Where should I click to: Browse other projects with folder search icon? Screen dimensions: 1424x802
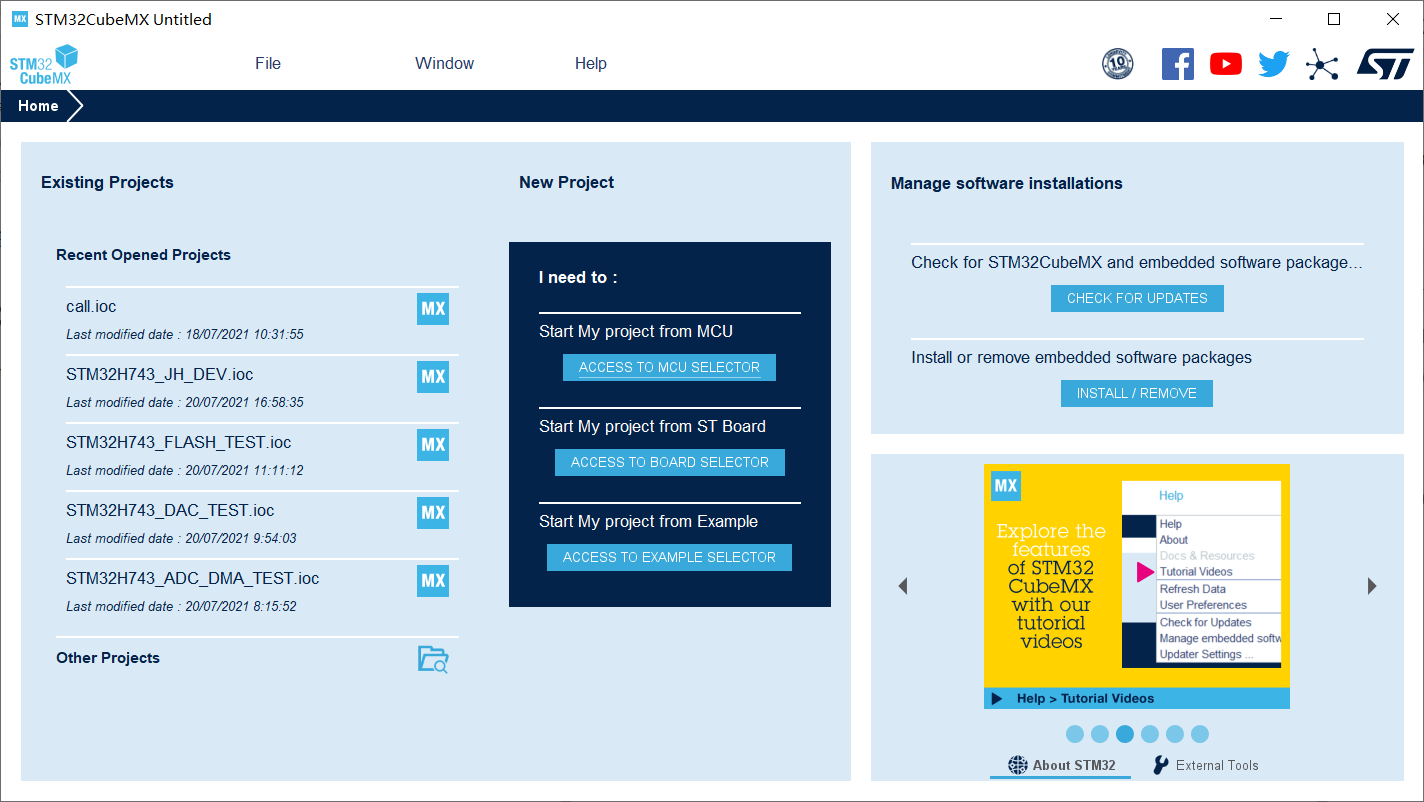[x=433, y=659]
